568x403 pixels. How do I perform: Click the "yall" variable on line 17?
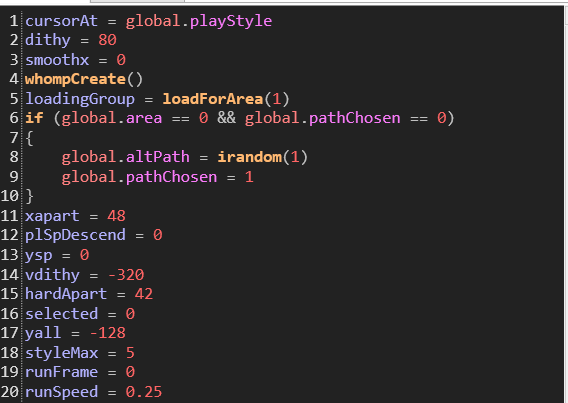43,333
